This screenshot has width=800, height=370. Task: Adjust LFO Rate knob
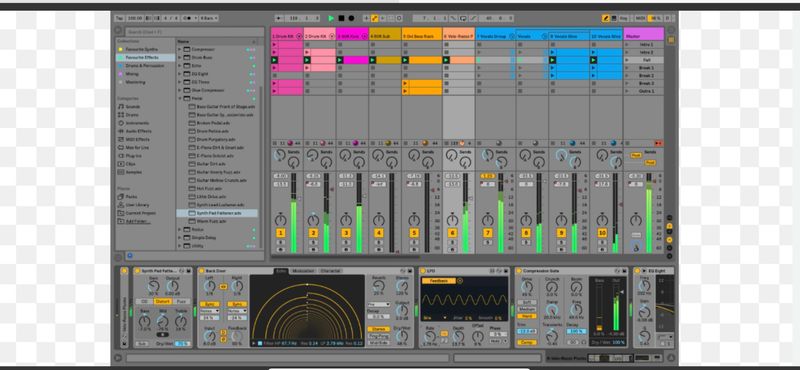(430, 336)
